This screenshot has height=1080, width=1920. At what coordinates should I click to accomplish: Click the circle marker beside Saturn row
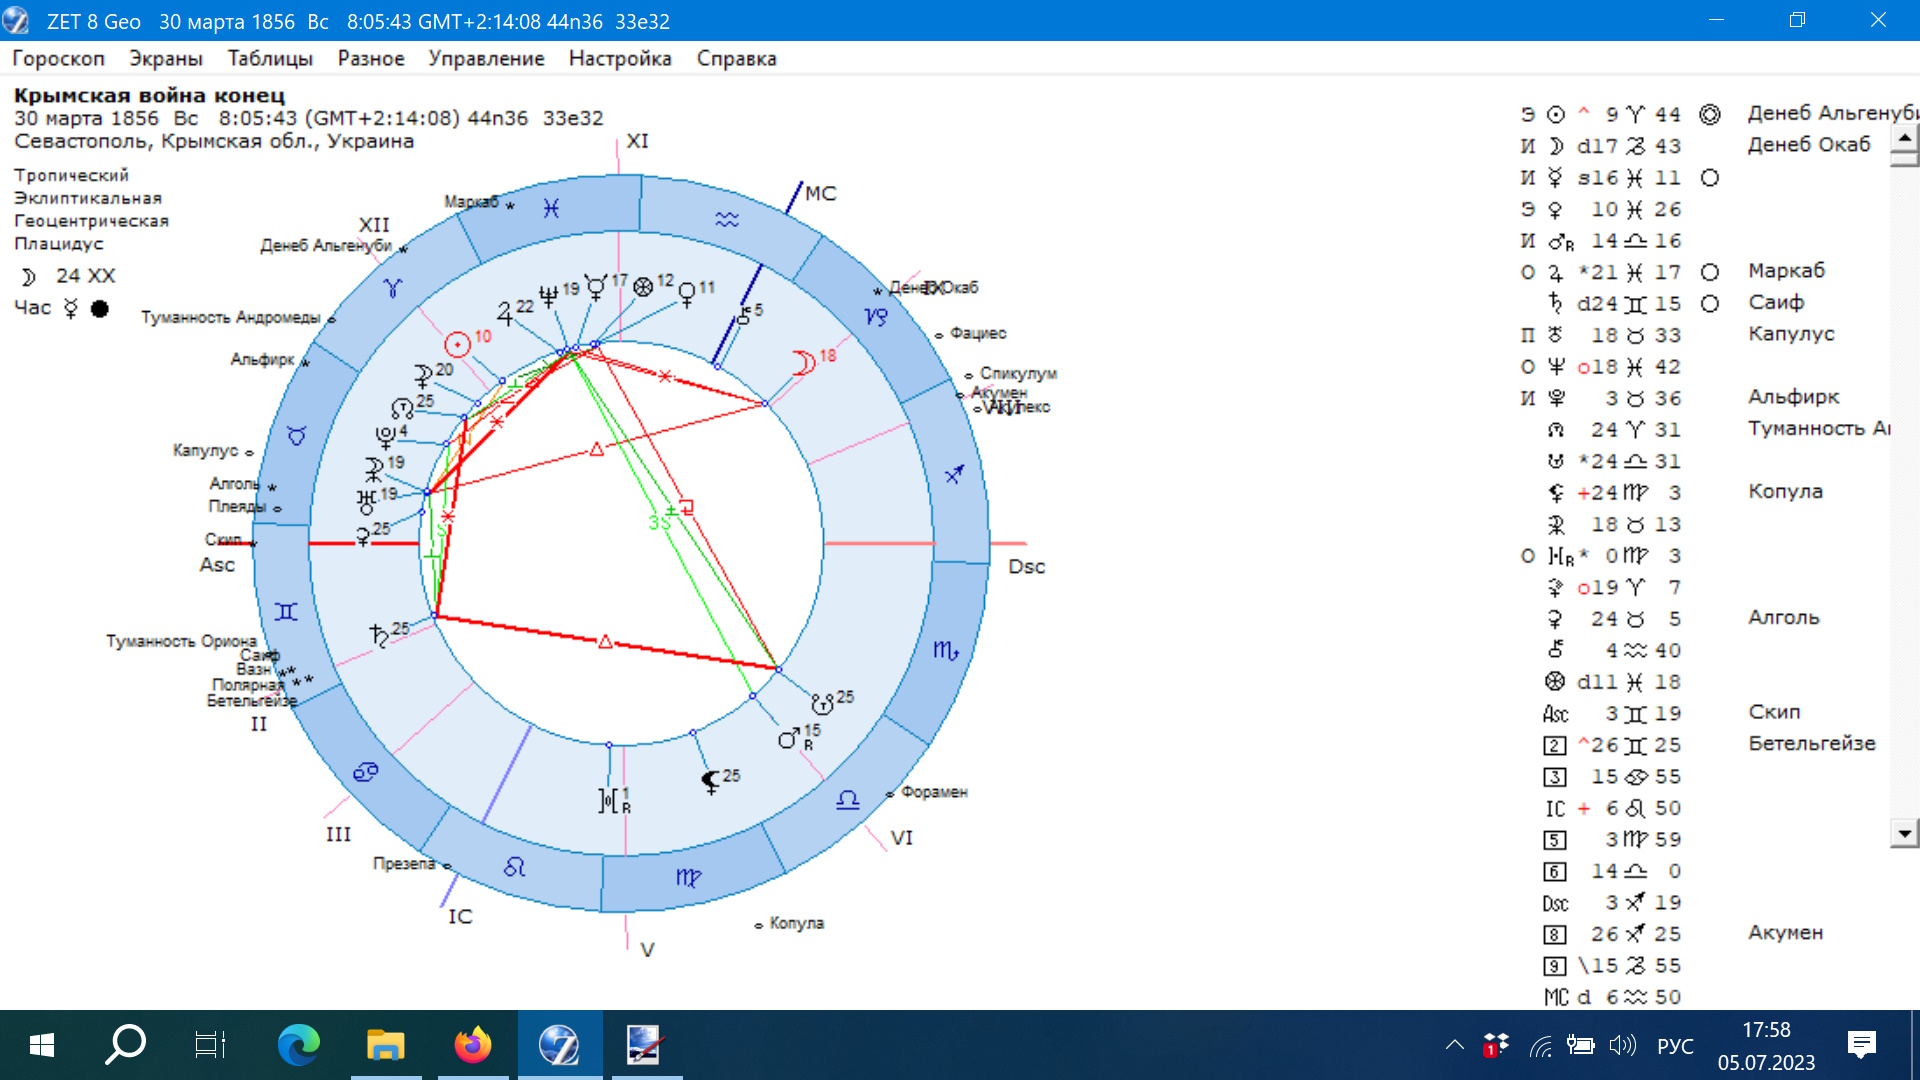click(x=1710, y=304)
